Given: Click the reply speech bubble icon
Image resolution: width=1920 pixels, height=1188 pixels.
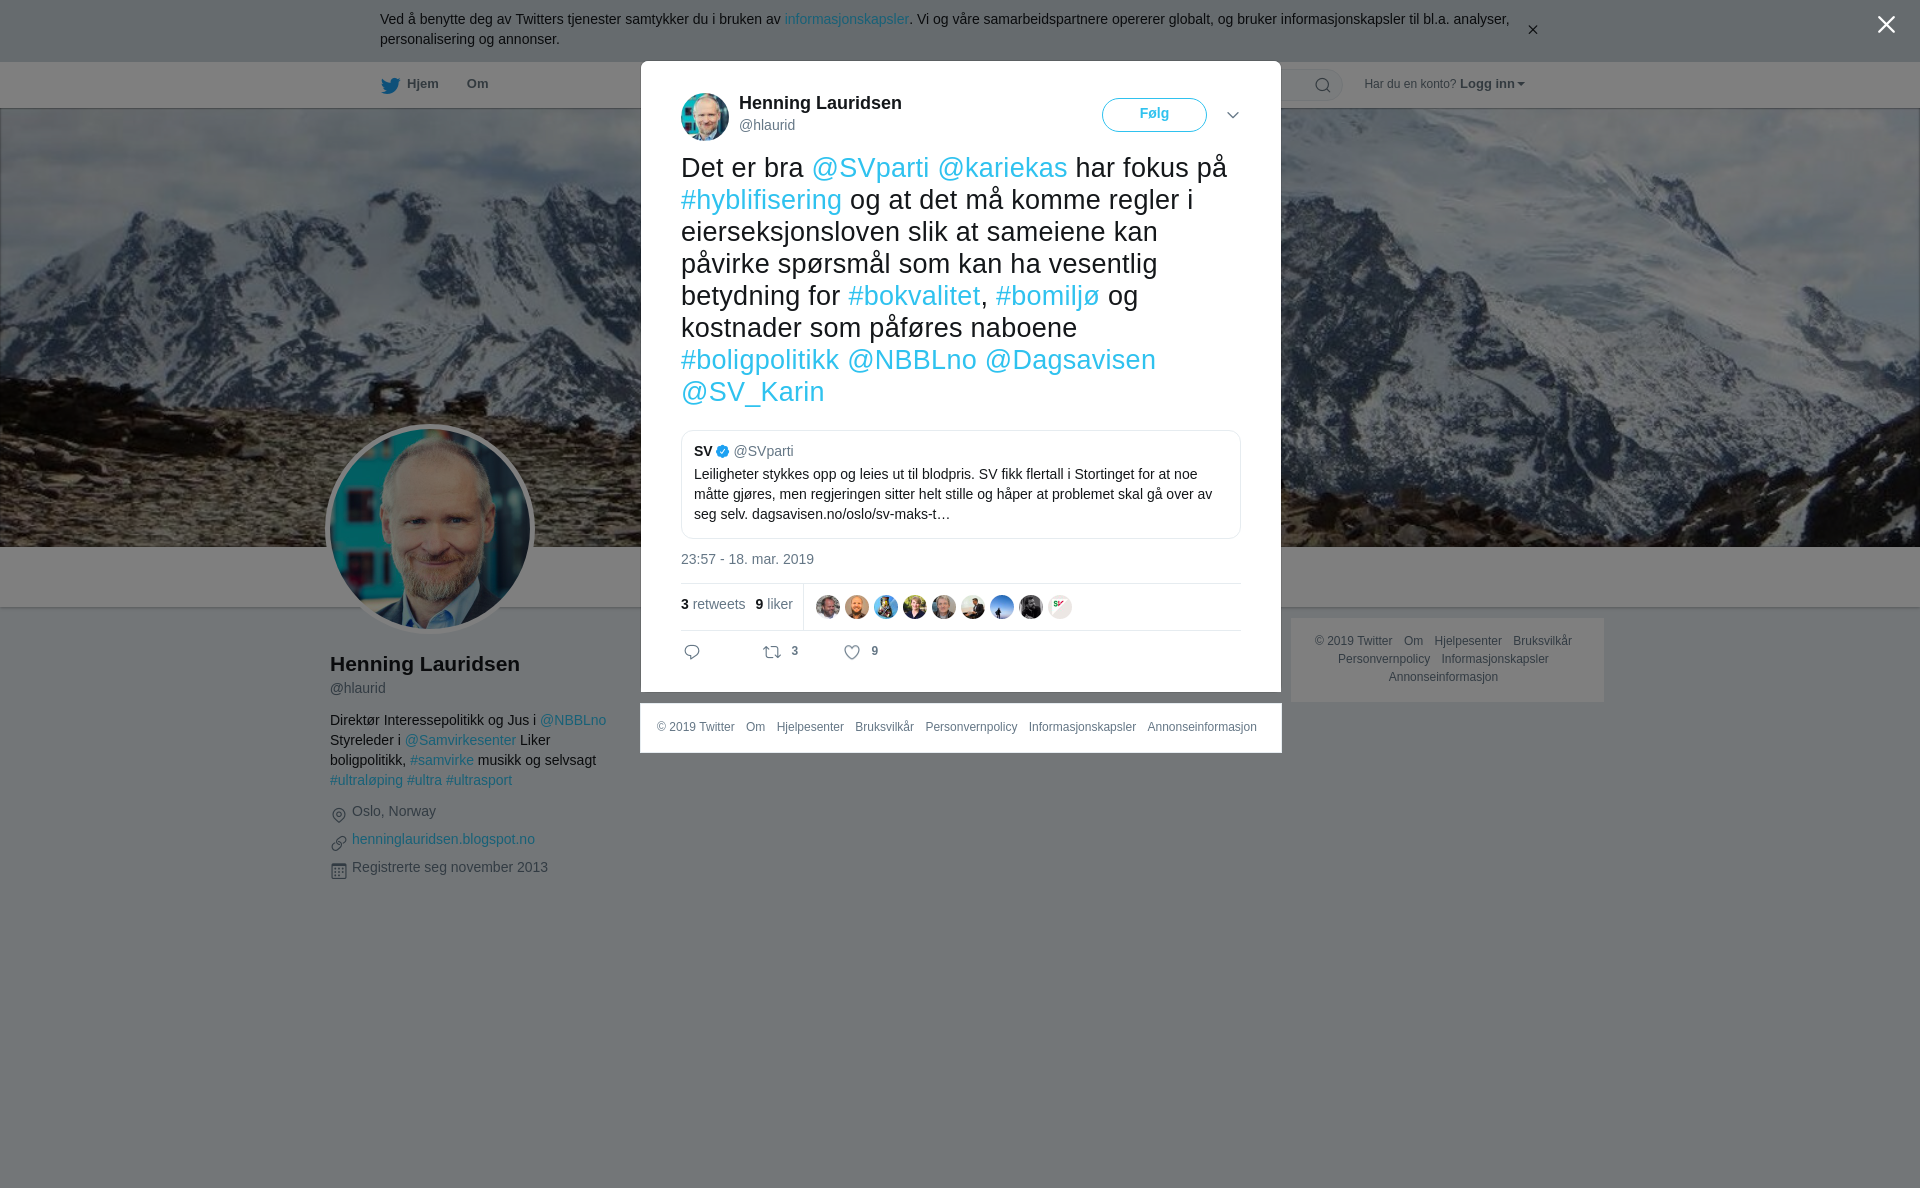Looking at the screenshot, I should [692, 652].
